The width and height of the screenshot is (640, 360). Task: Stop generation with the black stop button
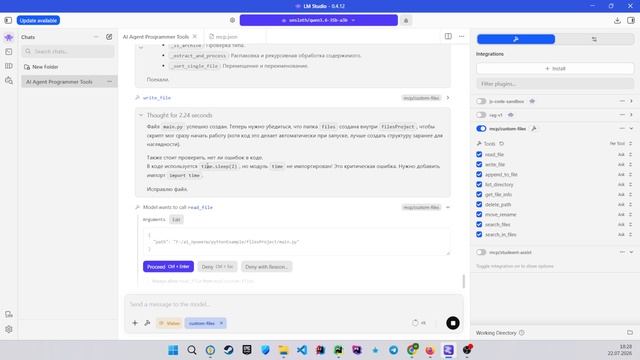453,323
